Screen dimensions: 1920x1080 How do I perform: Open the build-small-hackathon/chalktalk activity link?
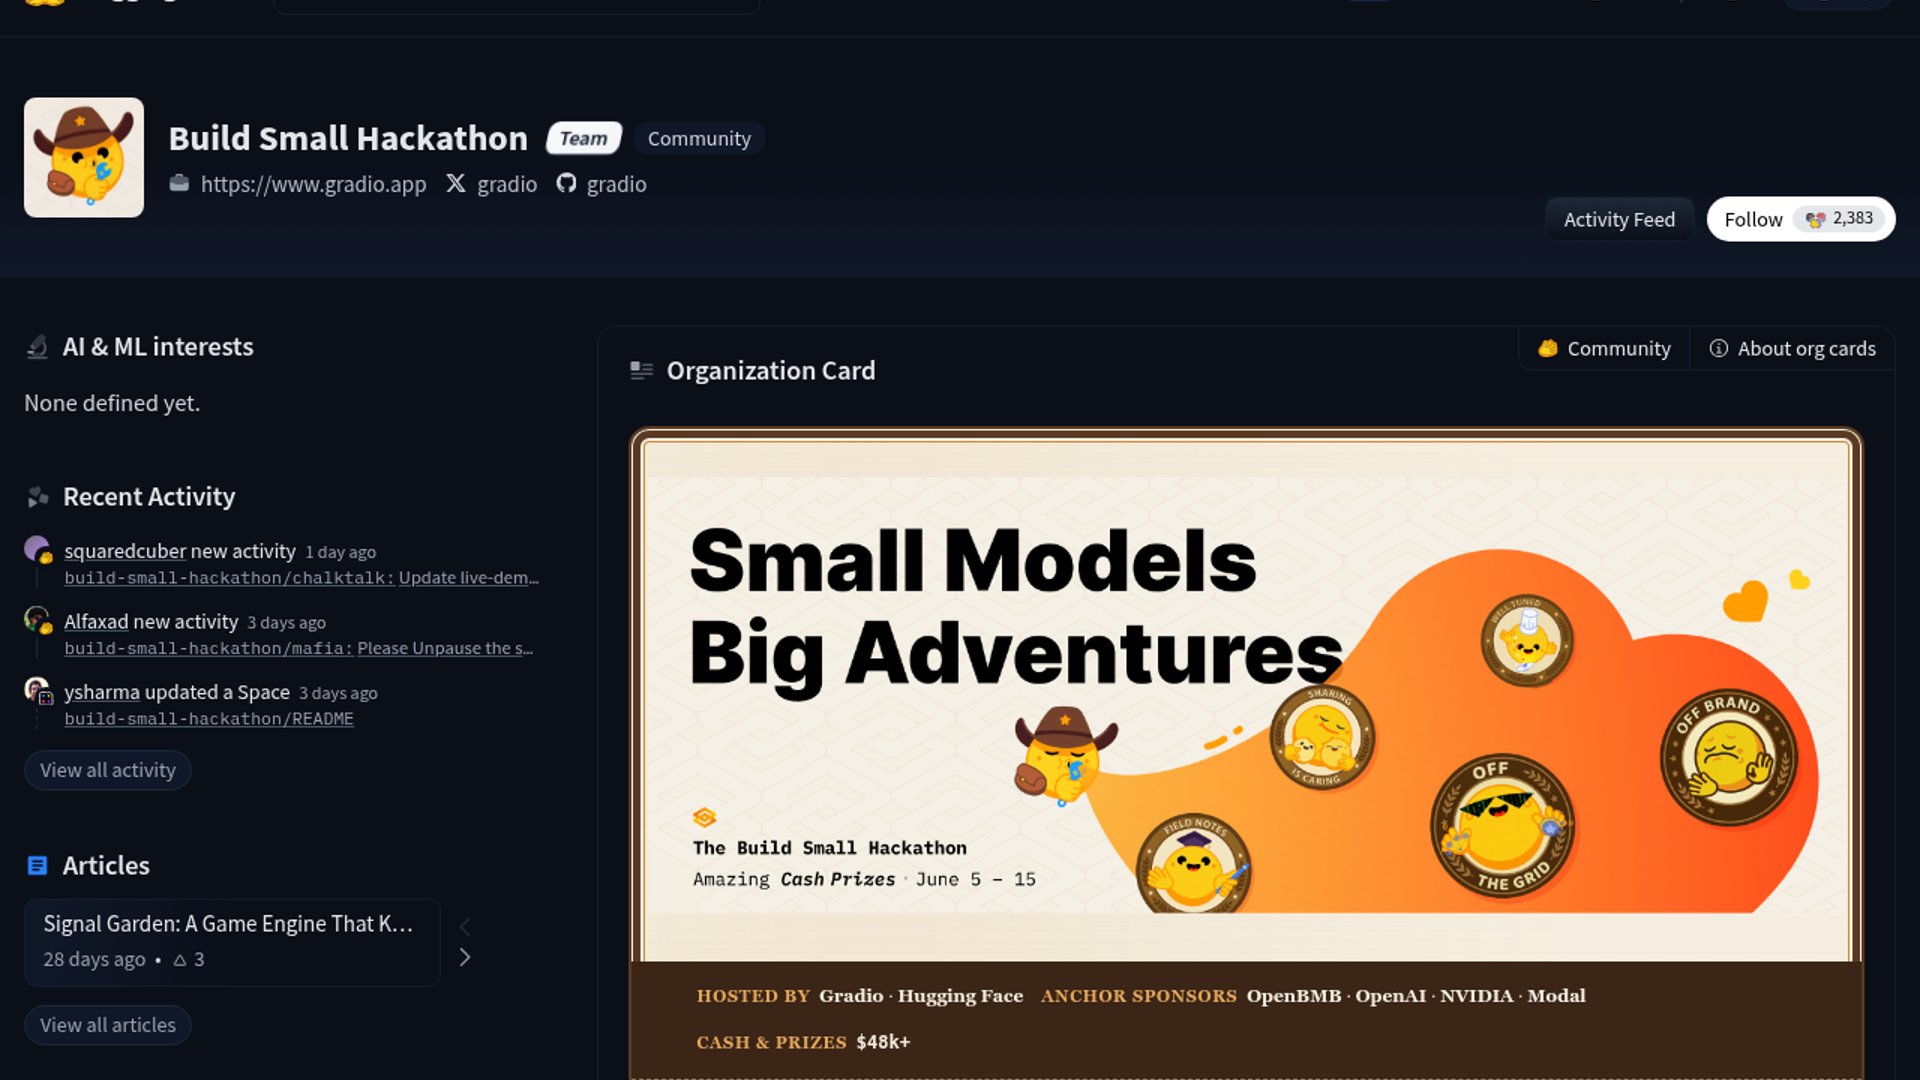pyautogui.click(x=301, y=578)
